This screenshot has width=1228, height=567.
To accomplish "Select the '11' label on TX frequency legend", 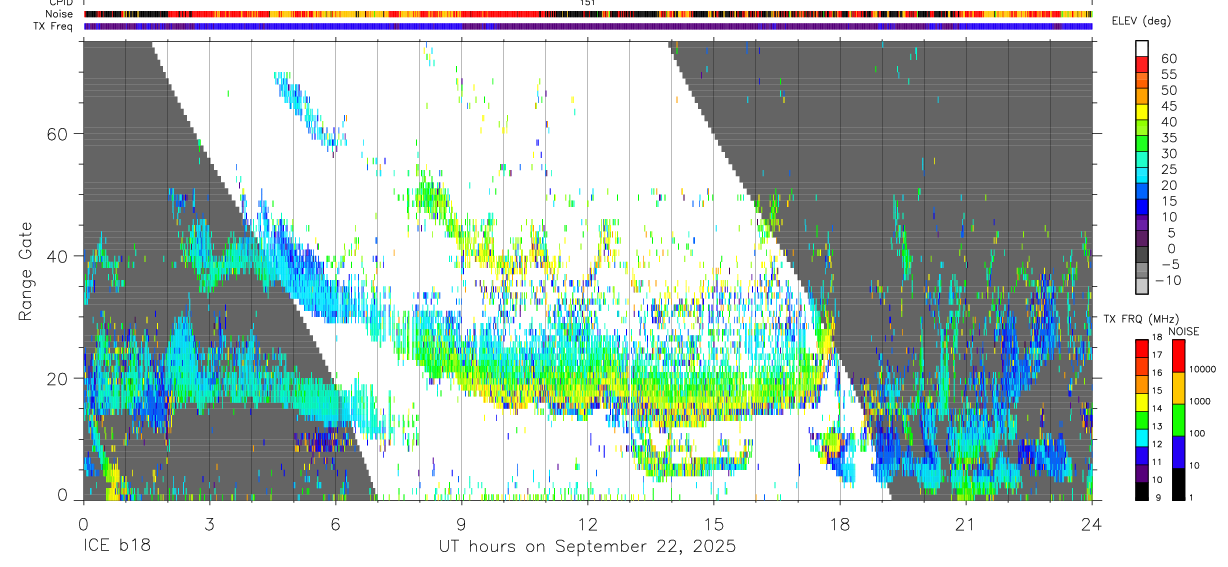I will [x=1156, y=462].
